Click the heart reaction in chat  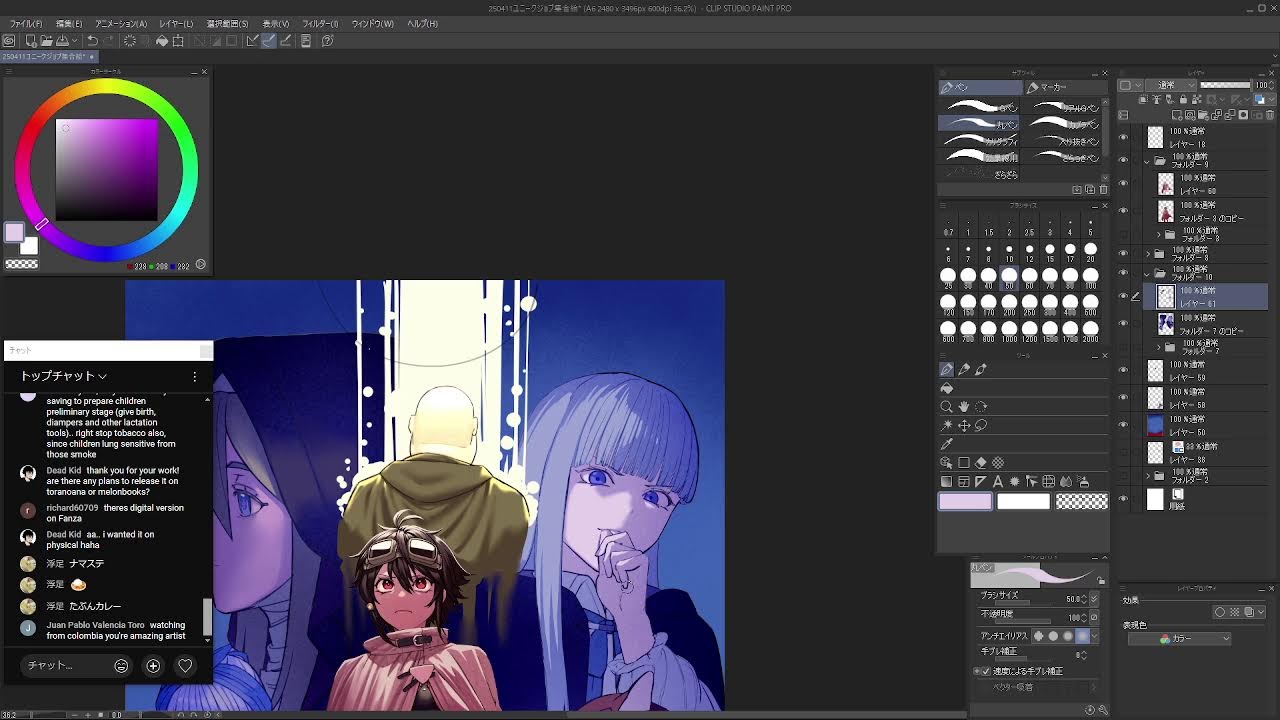coord(185,666)
